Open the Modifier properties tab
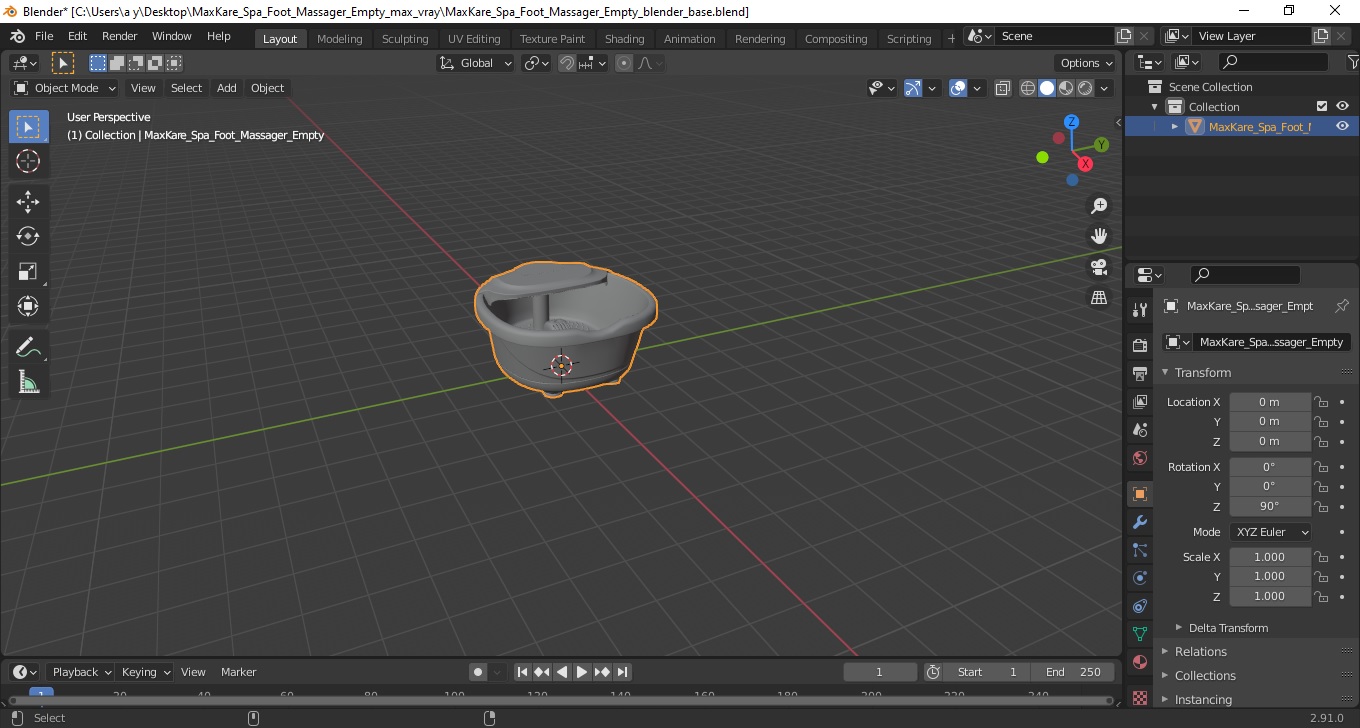 pyautogui.click(x=1140, y=522)
